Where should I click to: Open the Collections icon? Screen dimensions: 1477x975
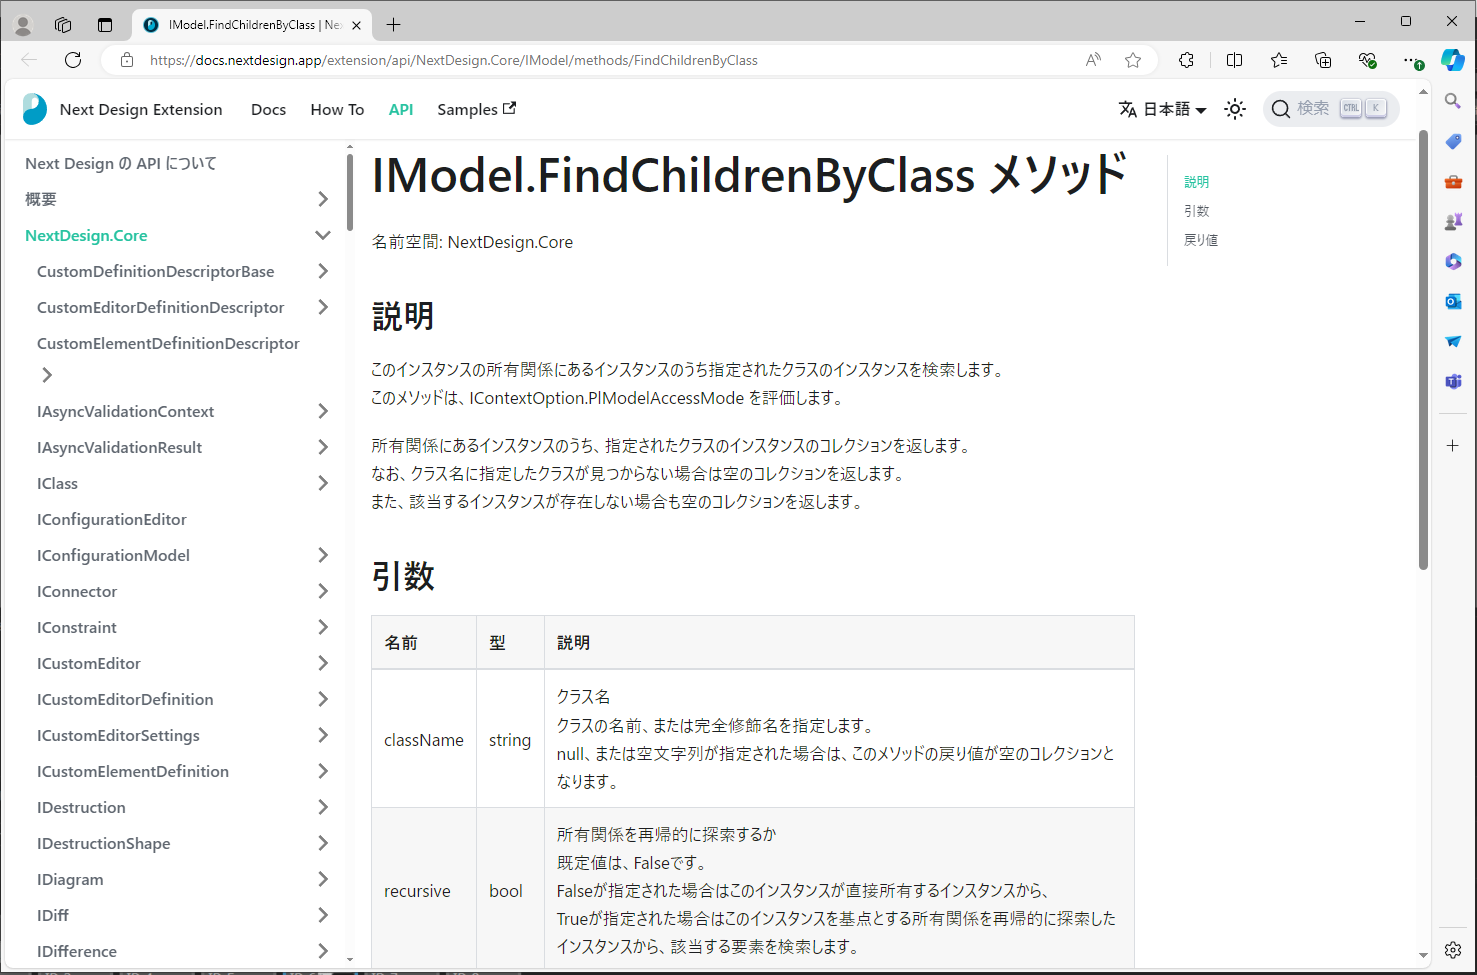(1323, 60)
